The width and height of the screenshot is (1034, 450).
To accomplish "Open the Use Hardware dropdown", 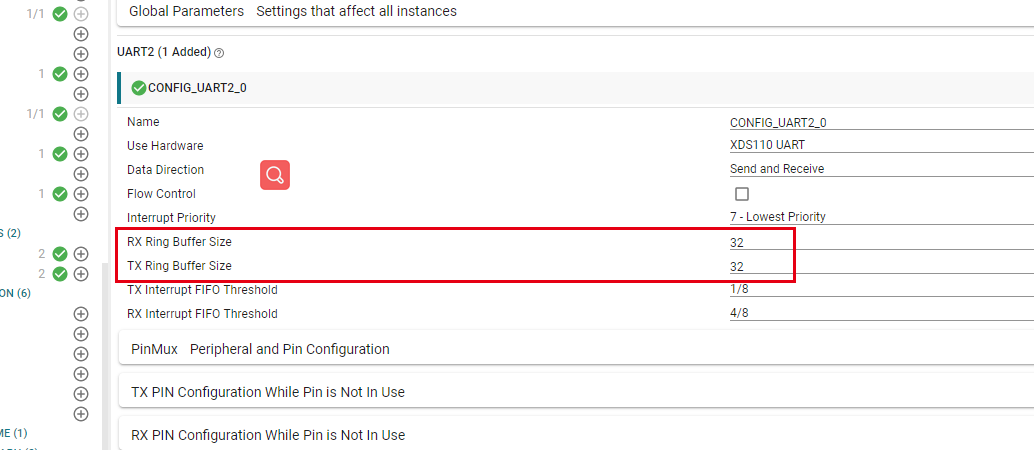I will click(880, 146).
